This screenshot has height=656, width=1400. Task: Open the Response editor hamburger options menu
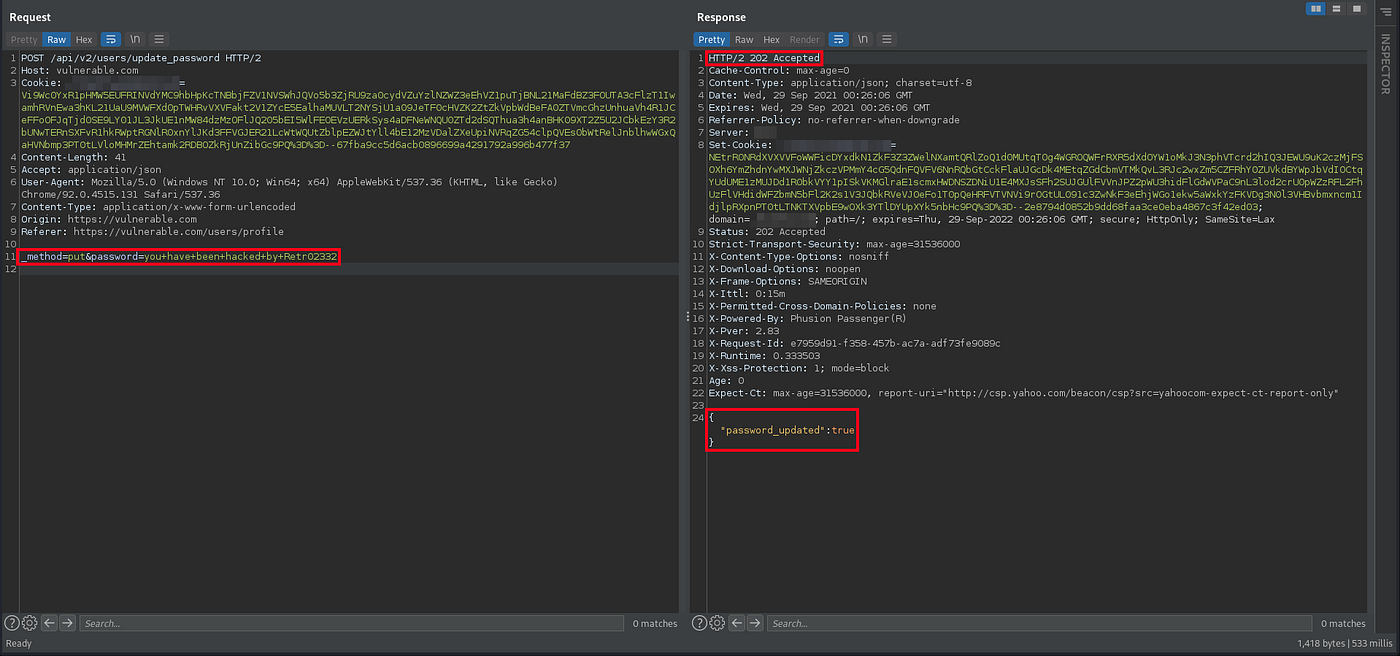pos(887,40)
